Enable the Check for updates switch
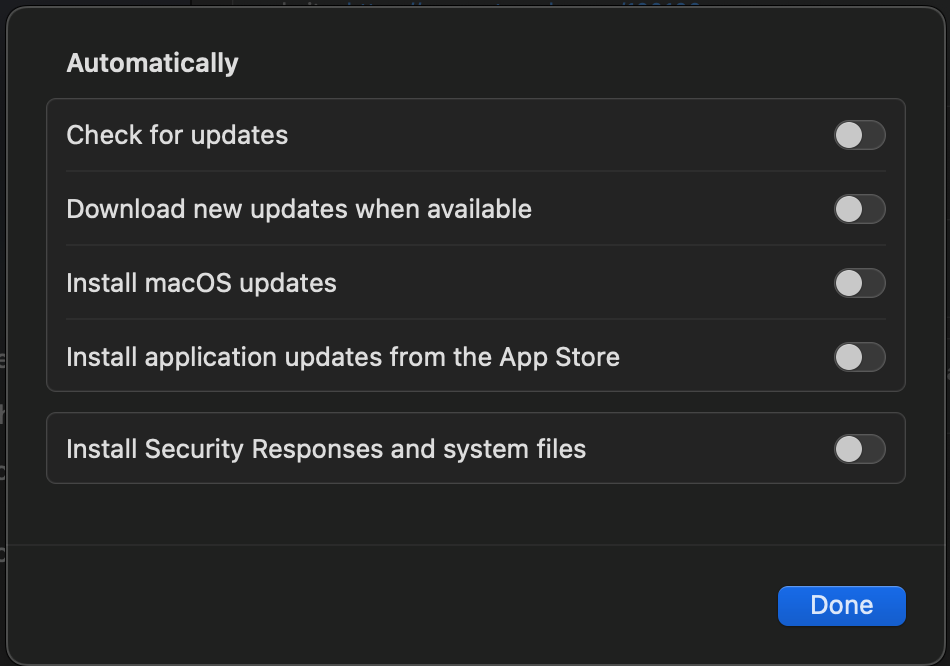Image resolution: width=950 pixels, height=666 pixels. 860,135
